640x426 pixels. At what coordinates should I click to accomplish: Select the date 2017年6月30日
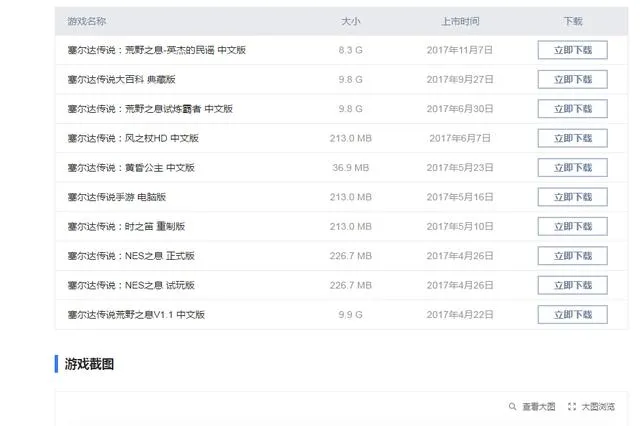pyautogui.click(x=460, y=109)
